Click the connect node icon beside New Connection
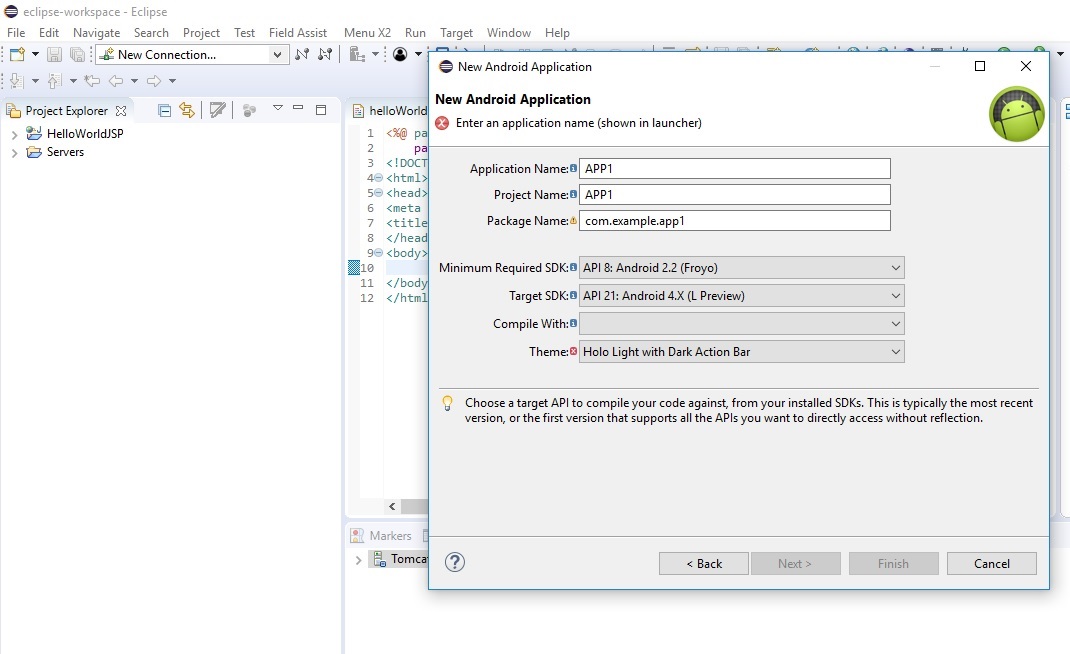The image size is (1070, 654). [302, 55]
